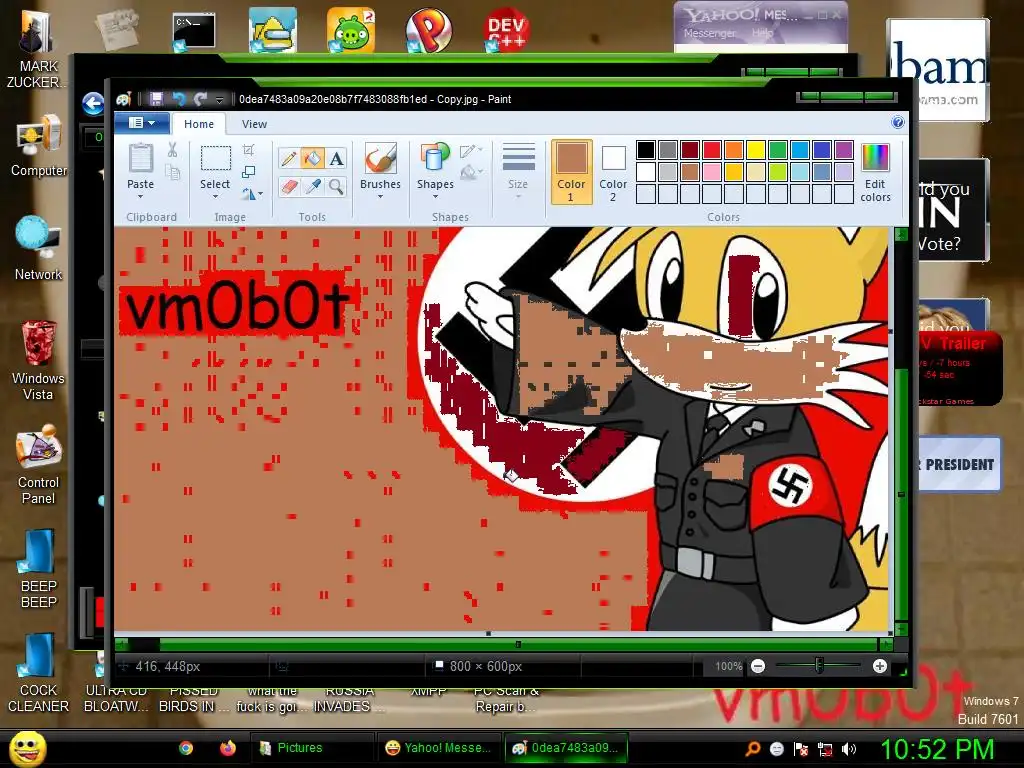
Task: Select the Magnifier tool
Action: click(x=336, y=187)
